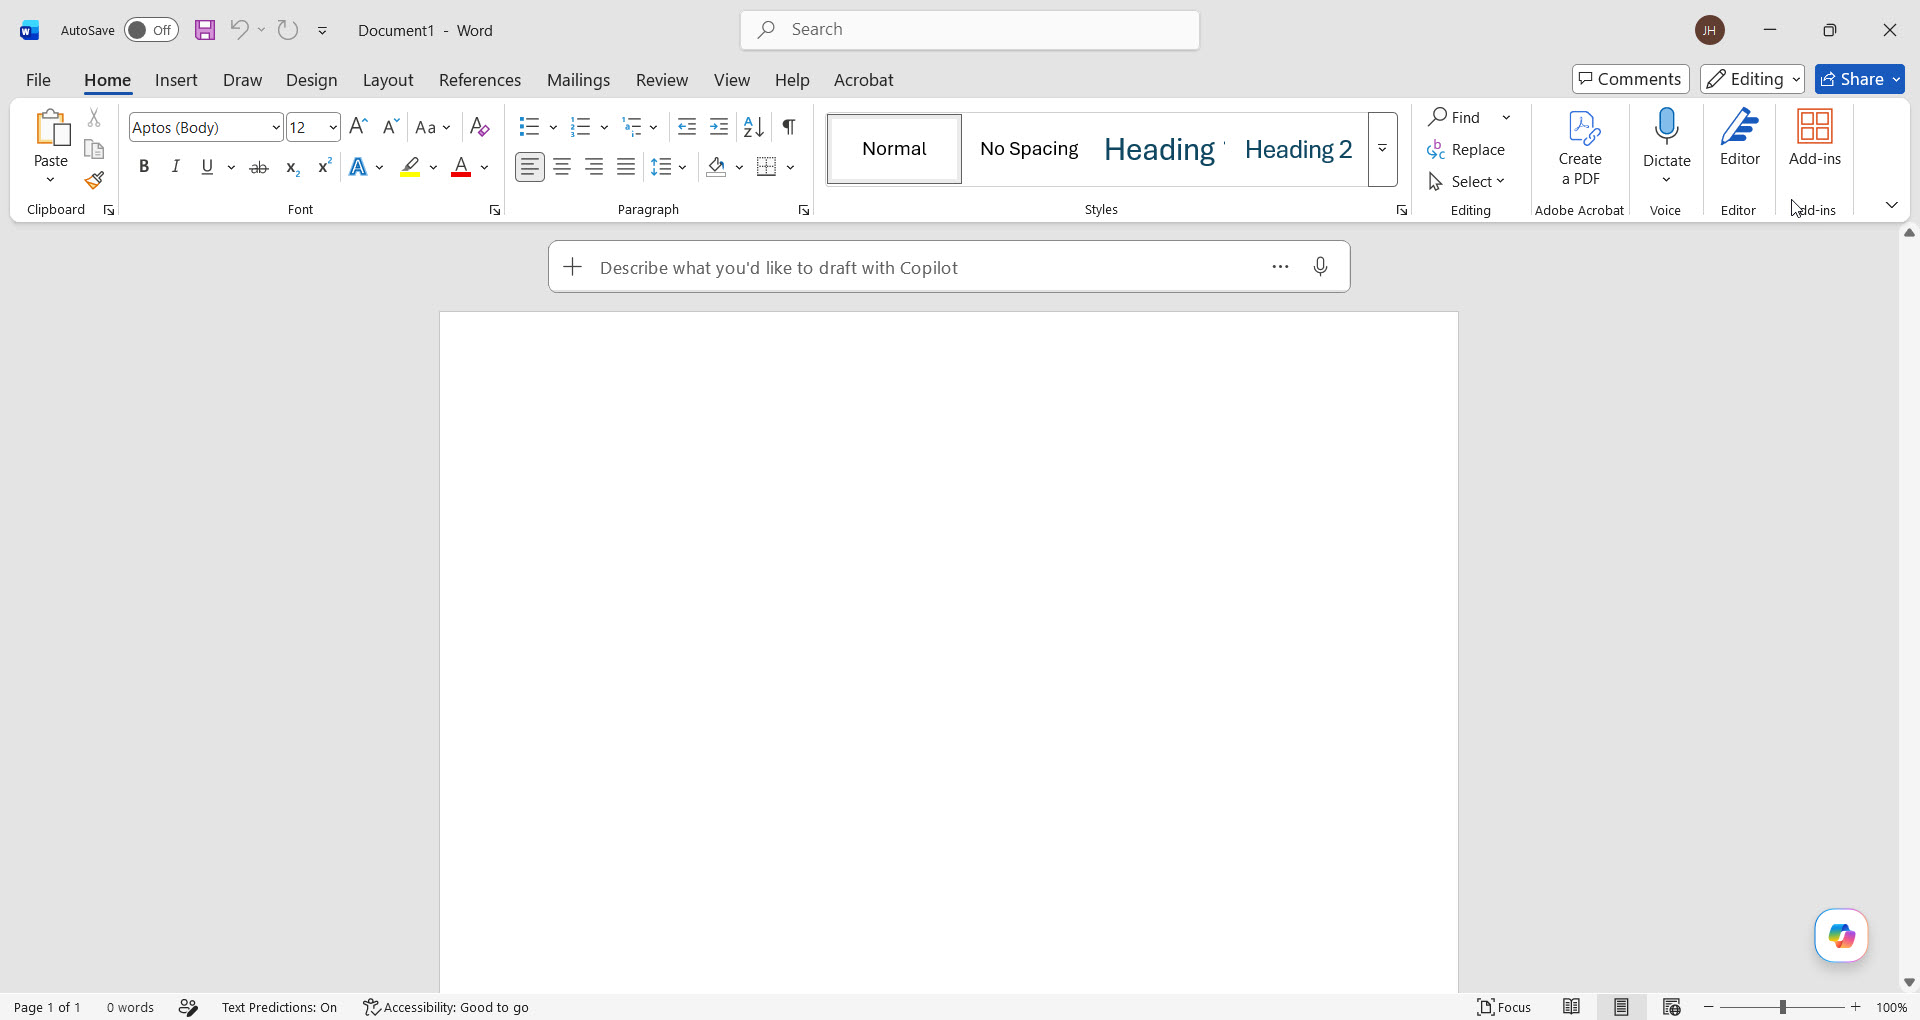Increase paragraph indent

click(719, 127)
